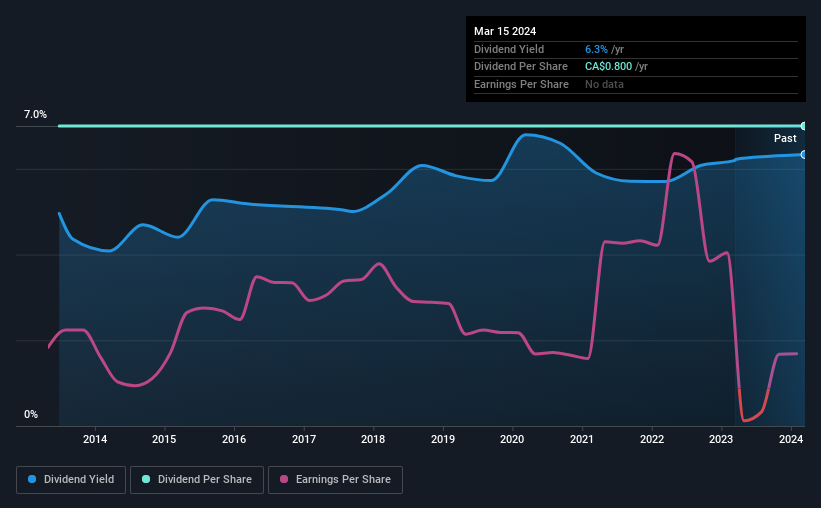Image resolution: width=821 pixels, height=508 pixels.
Task: Click the Dividend Per Share endpoint marker
Action: (x=803, y=126)
